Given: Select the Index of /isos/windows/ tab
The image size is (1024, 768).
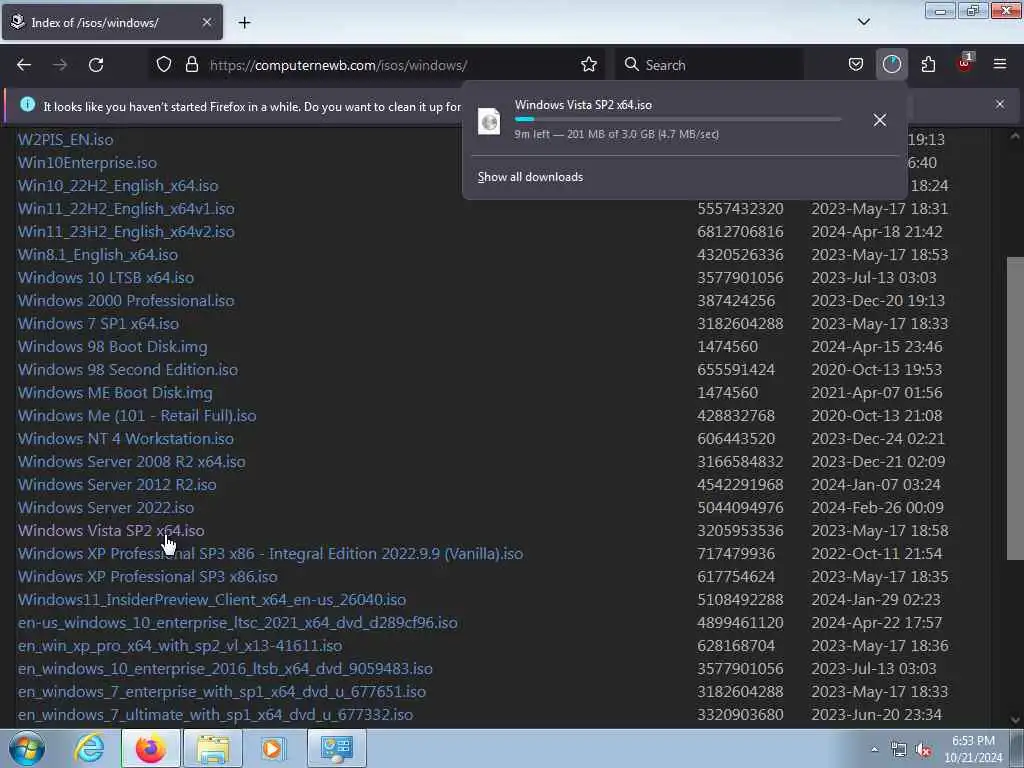Looking at the screenshot, I should click(112, 23).
